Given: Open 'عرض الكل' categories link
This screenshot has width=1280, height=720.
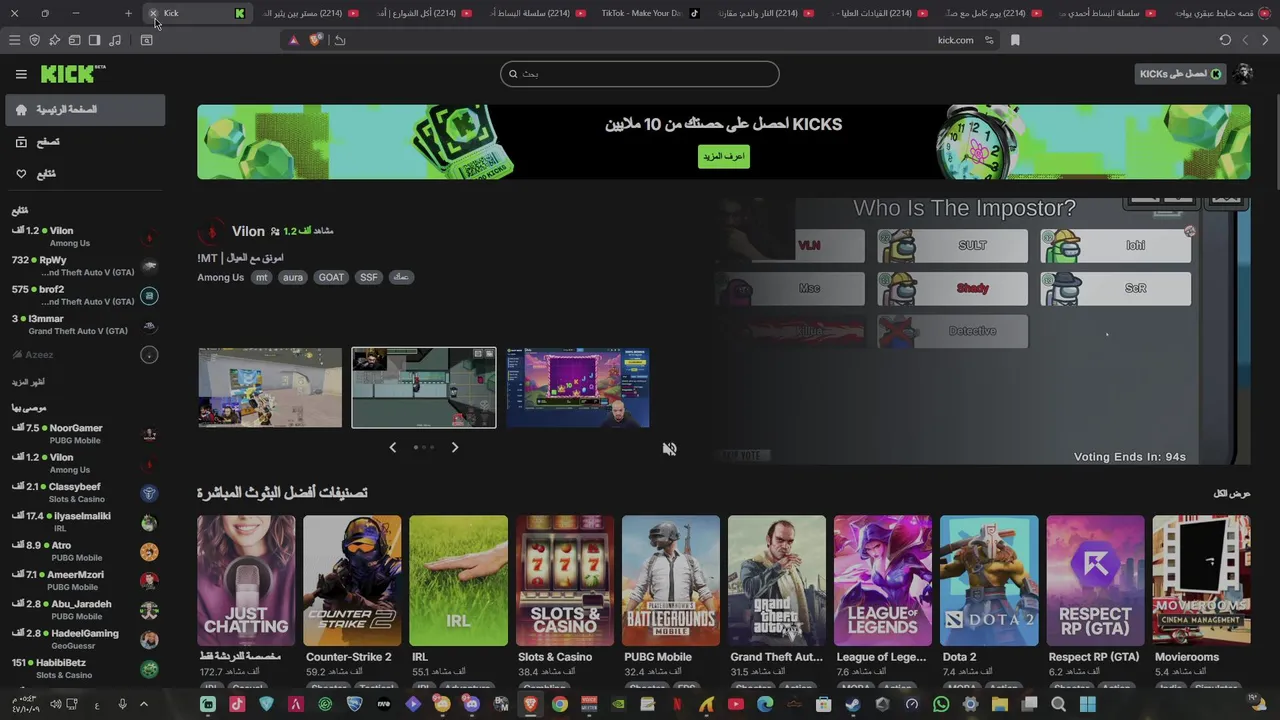Looking at the screenshot, I should point(1232,493).
